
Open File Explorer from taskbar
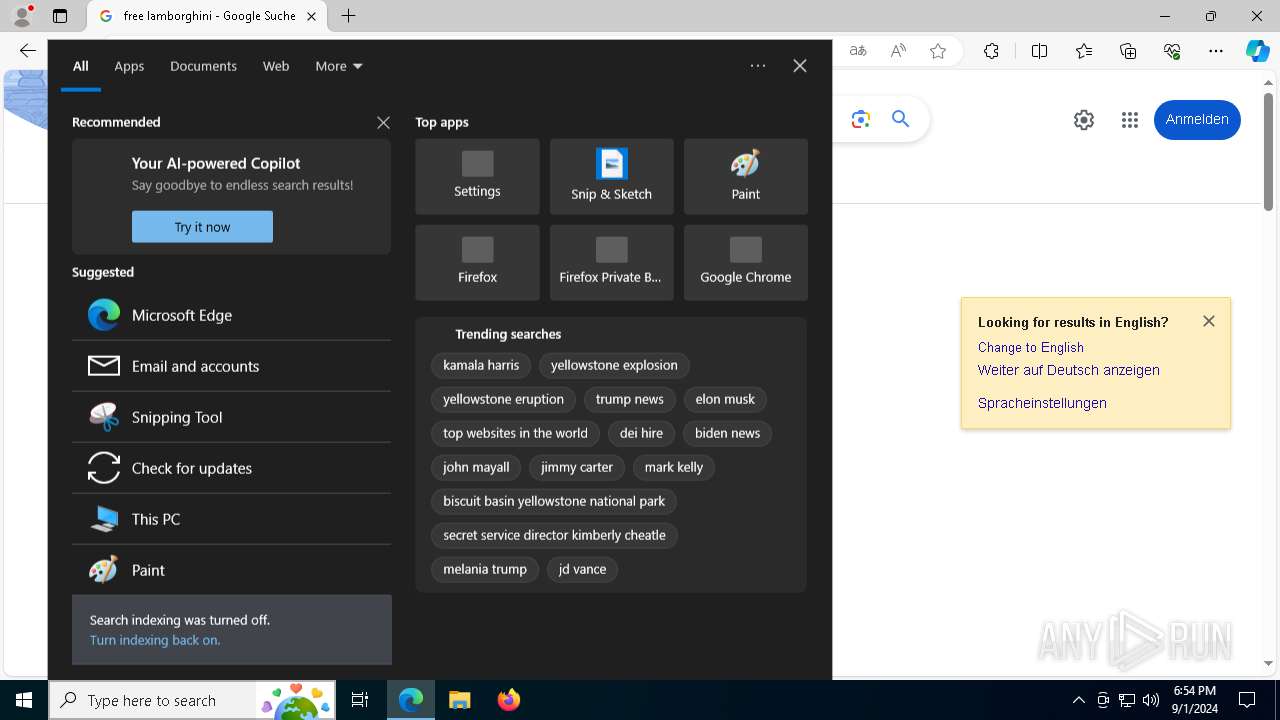click(460, 700)
